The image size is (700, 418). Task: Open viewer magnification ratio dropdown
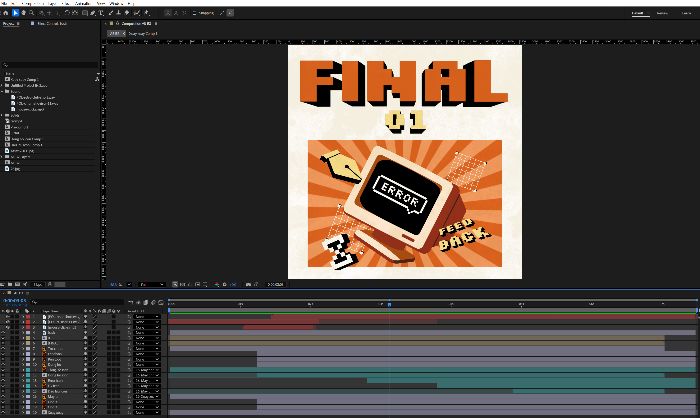click(x=121, y=284)
